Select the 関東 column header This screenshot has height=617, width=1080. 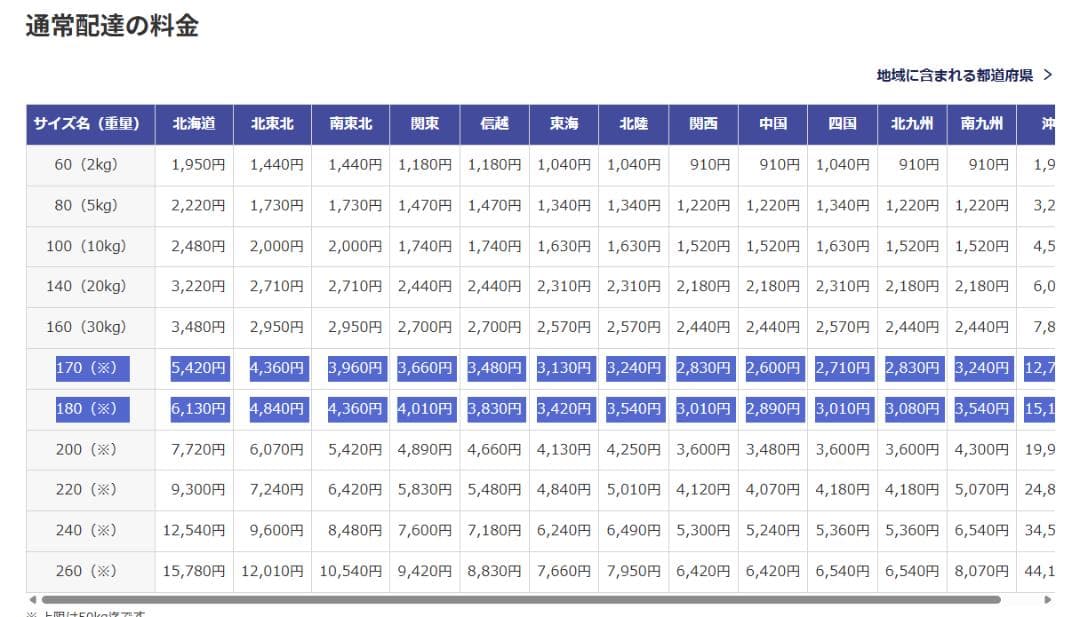click(x=425, y=124)
